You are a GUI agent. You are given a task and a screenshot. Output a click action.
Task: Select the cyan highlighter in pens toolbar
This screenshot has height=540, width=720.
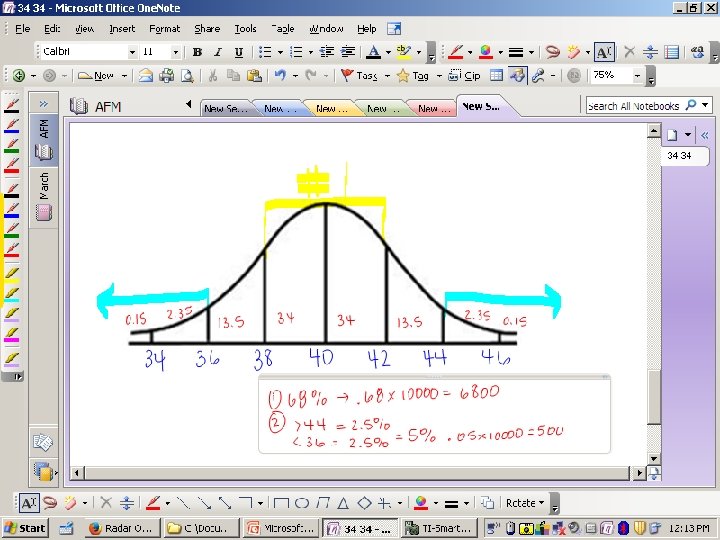pos(12,294)
